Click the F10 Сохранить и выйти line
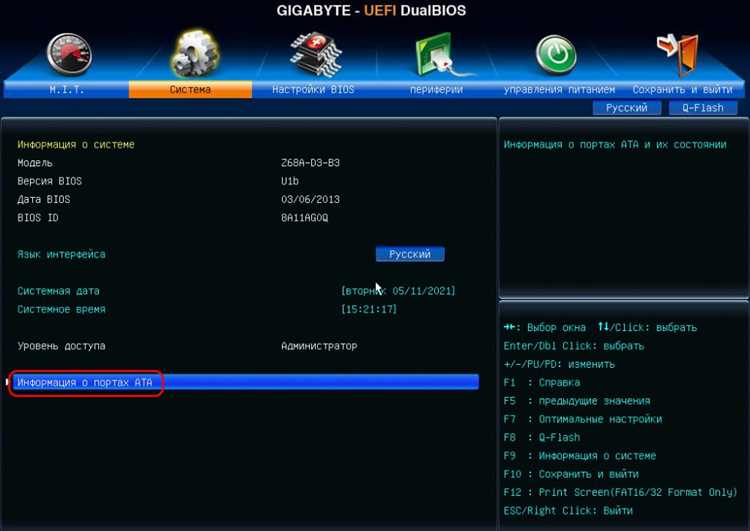Image resolution: width=750 pixels, height=531 pixels. 571,474
